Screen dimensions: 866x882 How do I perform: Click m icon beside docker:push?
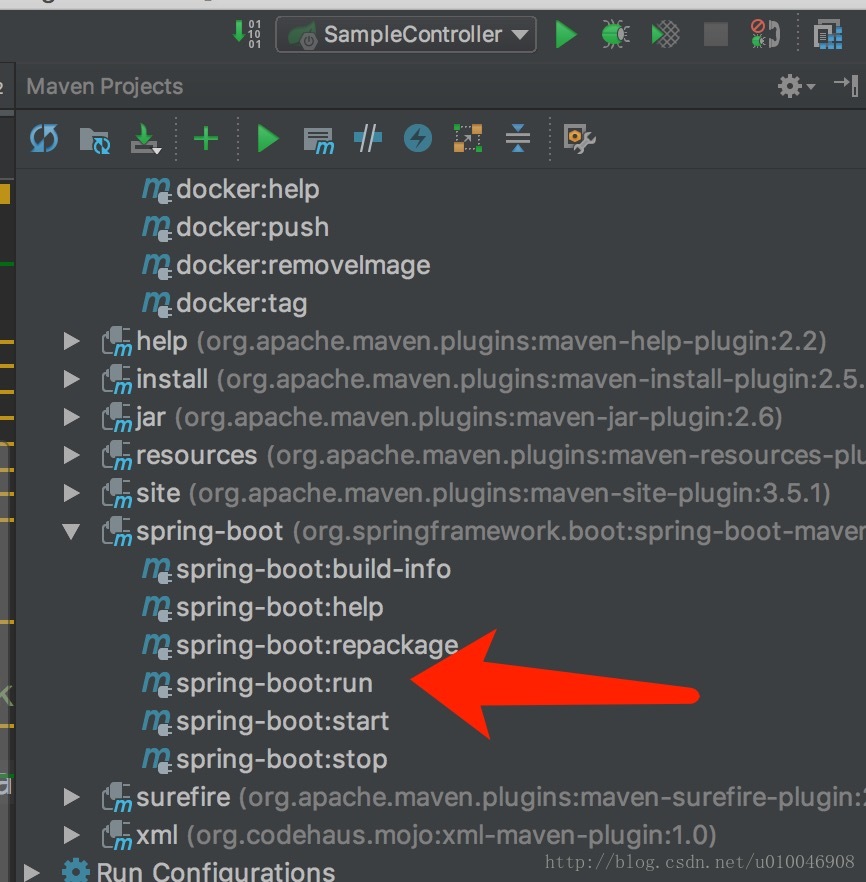point(156,228)
